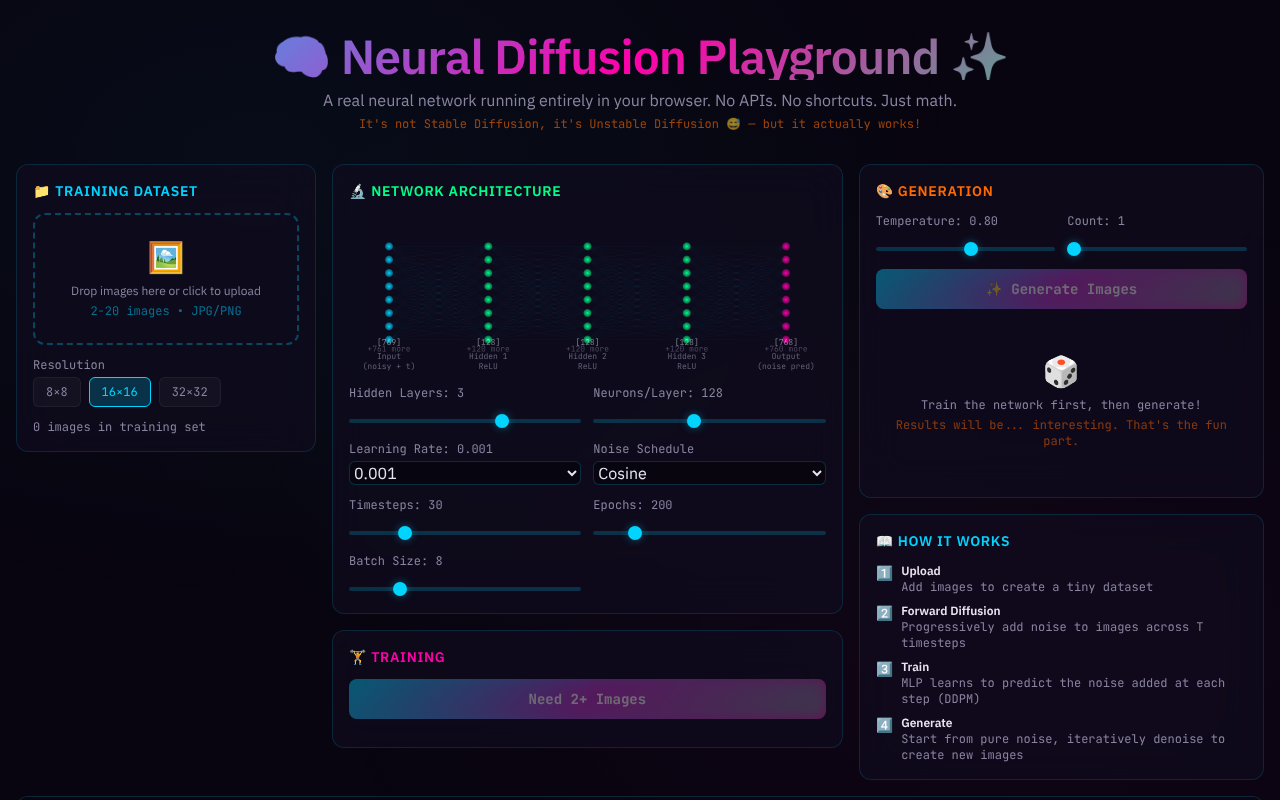Click the microscope icon on Network Architecture panel
Viewport: 1280px width, 800px height.
click(357, 190)
